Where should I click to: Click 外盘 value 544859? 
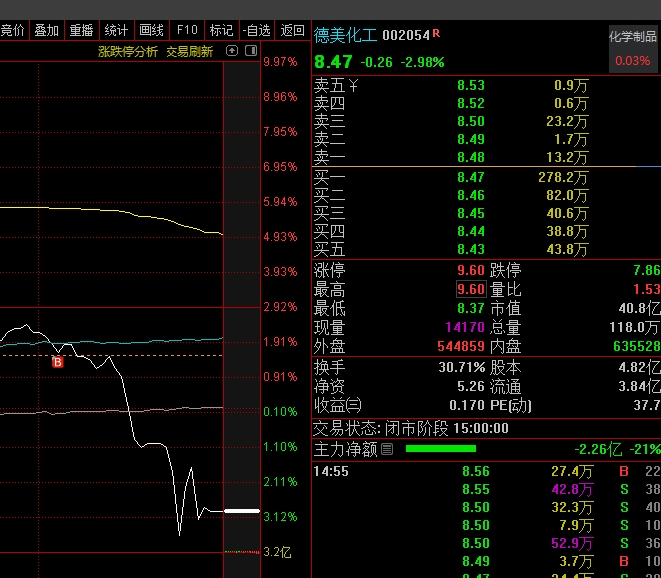click(461, 347)
